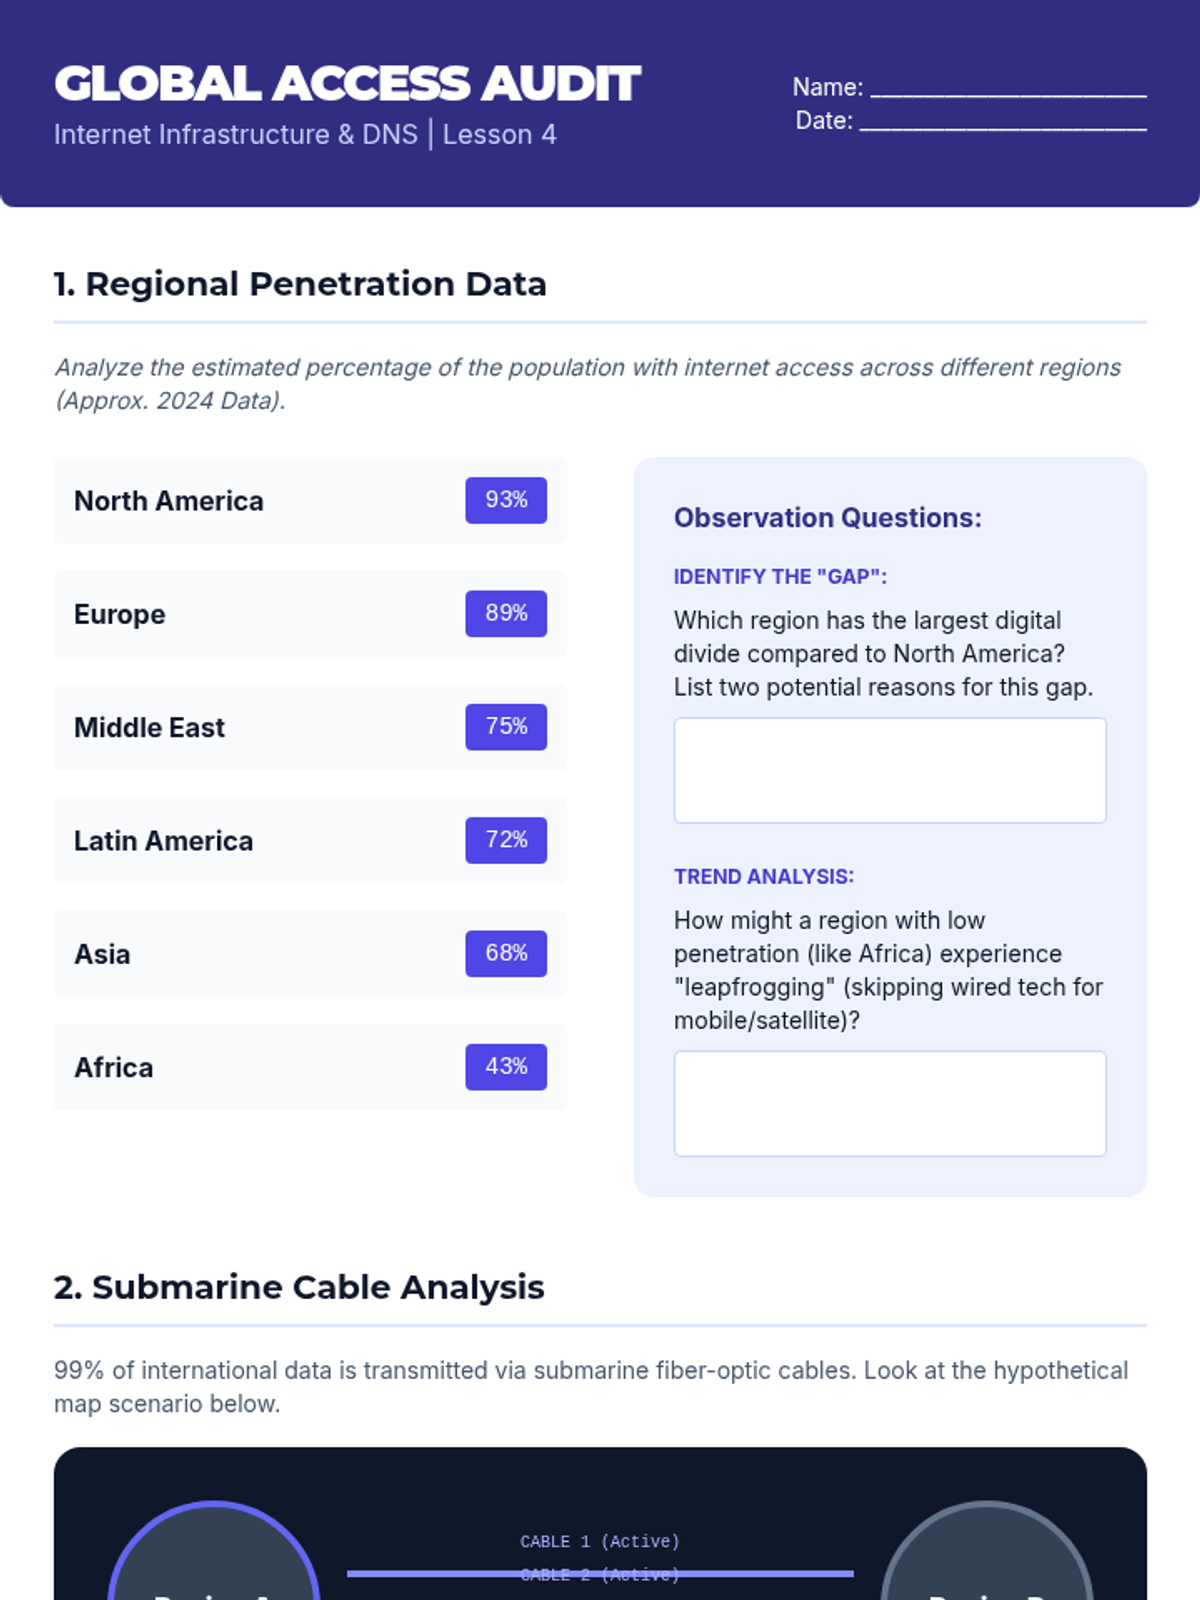Click the 75% badge
The height and width of the screenshot is (1600, 1200).
click(x=506, y=727)
